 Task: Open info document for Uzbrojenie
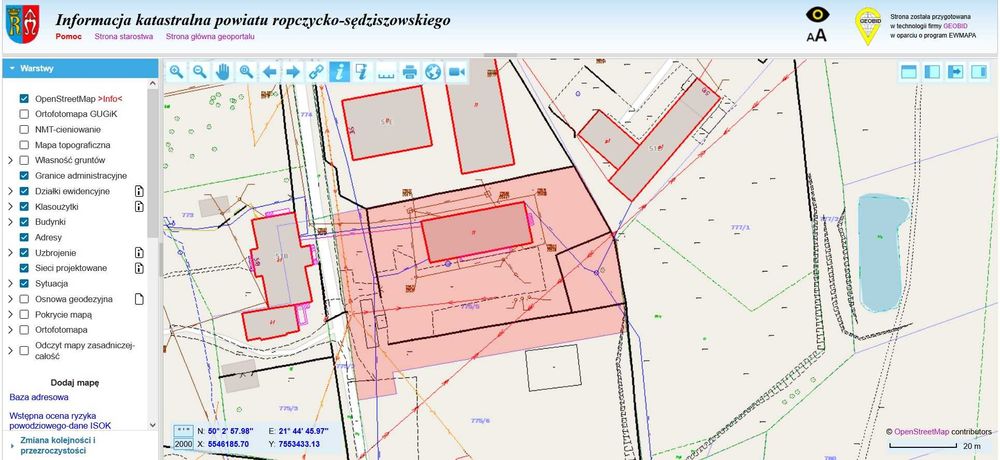(x=139, y=253)
